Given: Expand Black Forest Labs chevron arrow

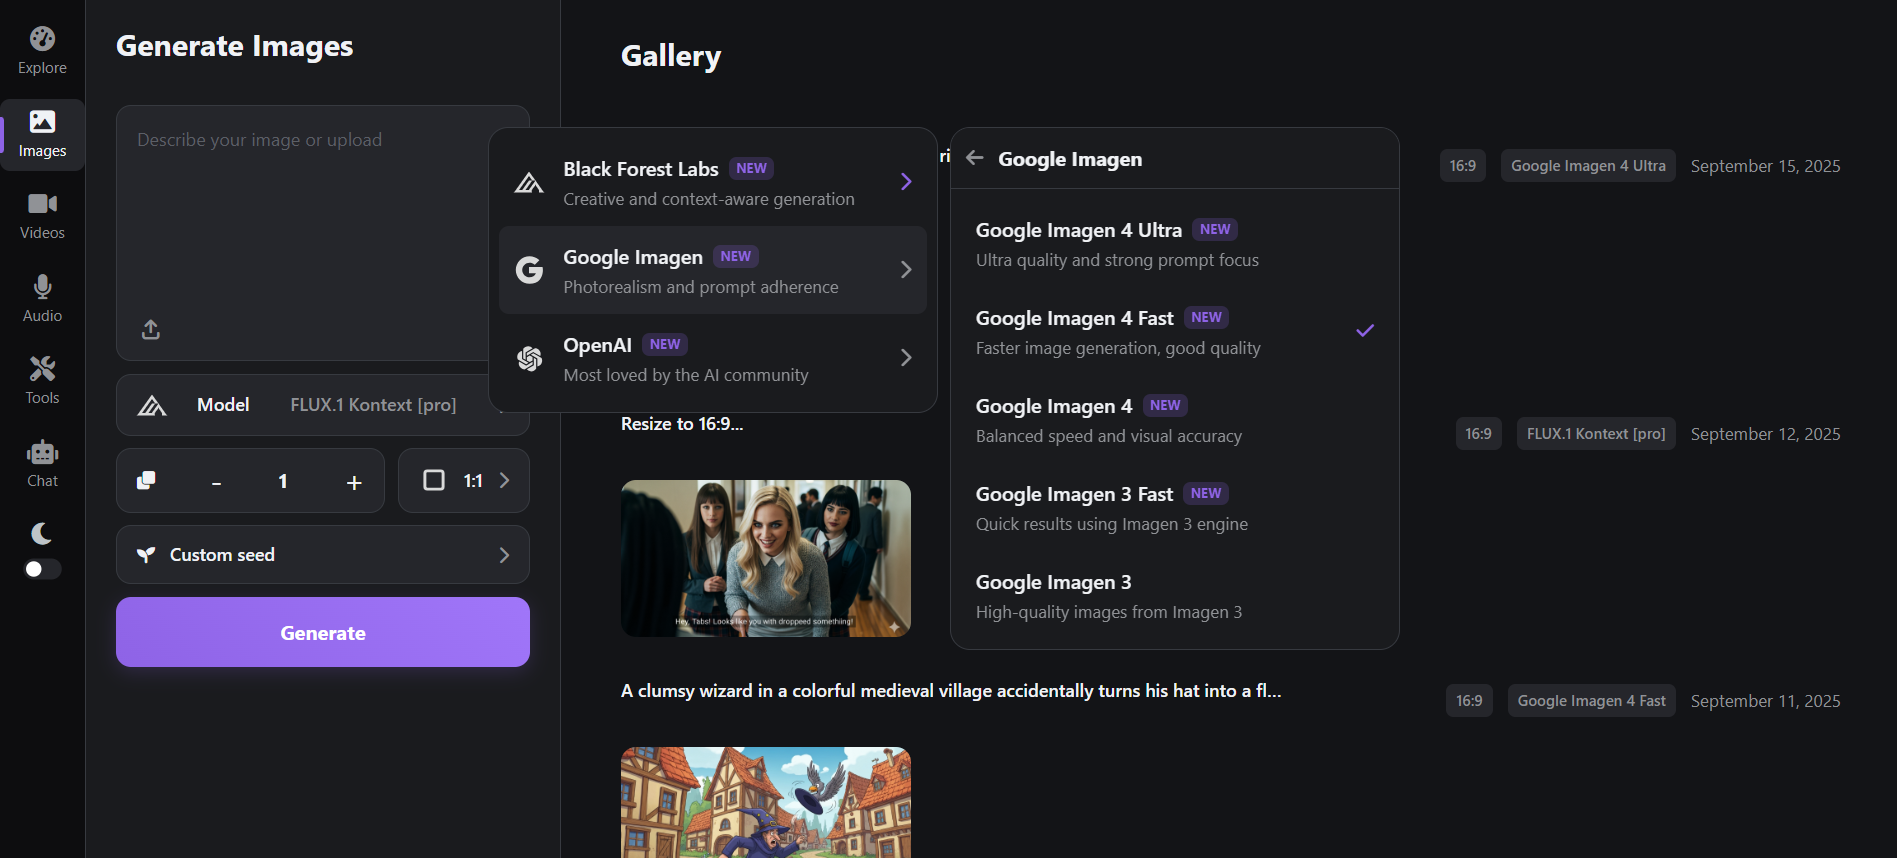Looking at the screenshot, I should click(x=906, y=182).
